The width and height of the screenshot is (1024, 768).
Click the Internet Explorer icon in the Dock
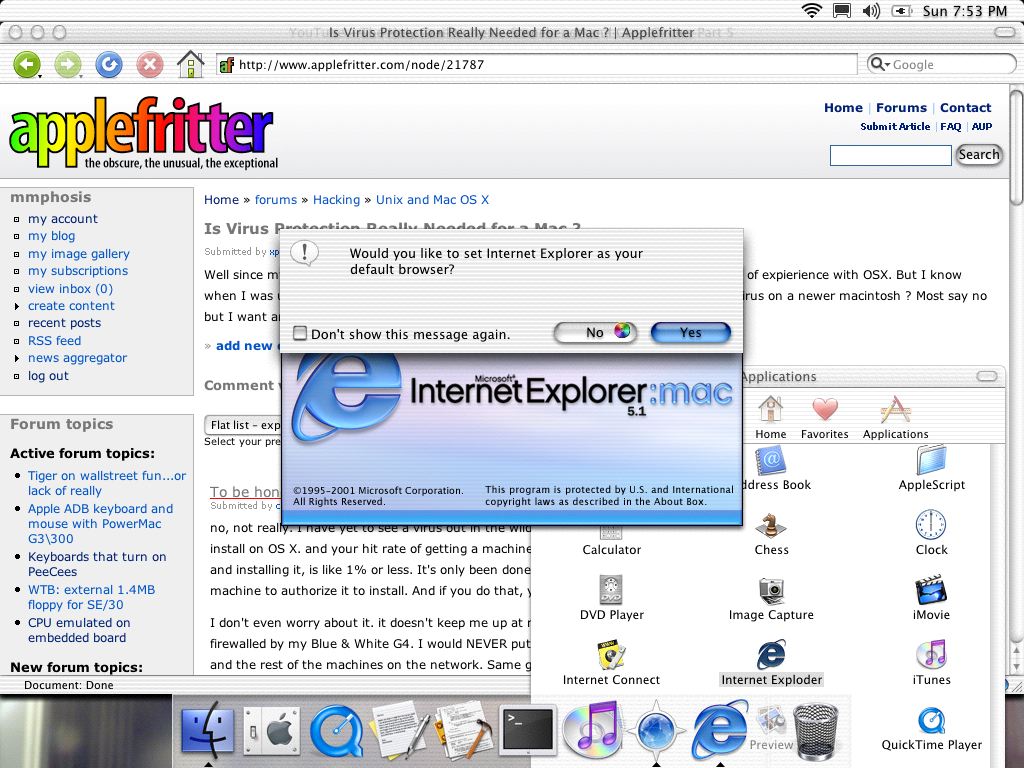click(719, 729)
